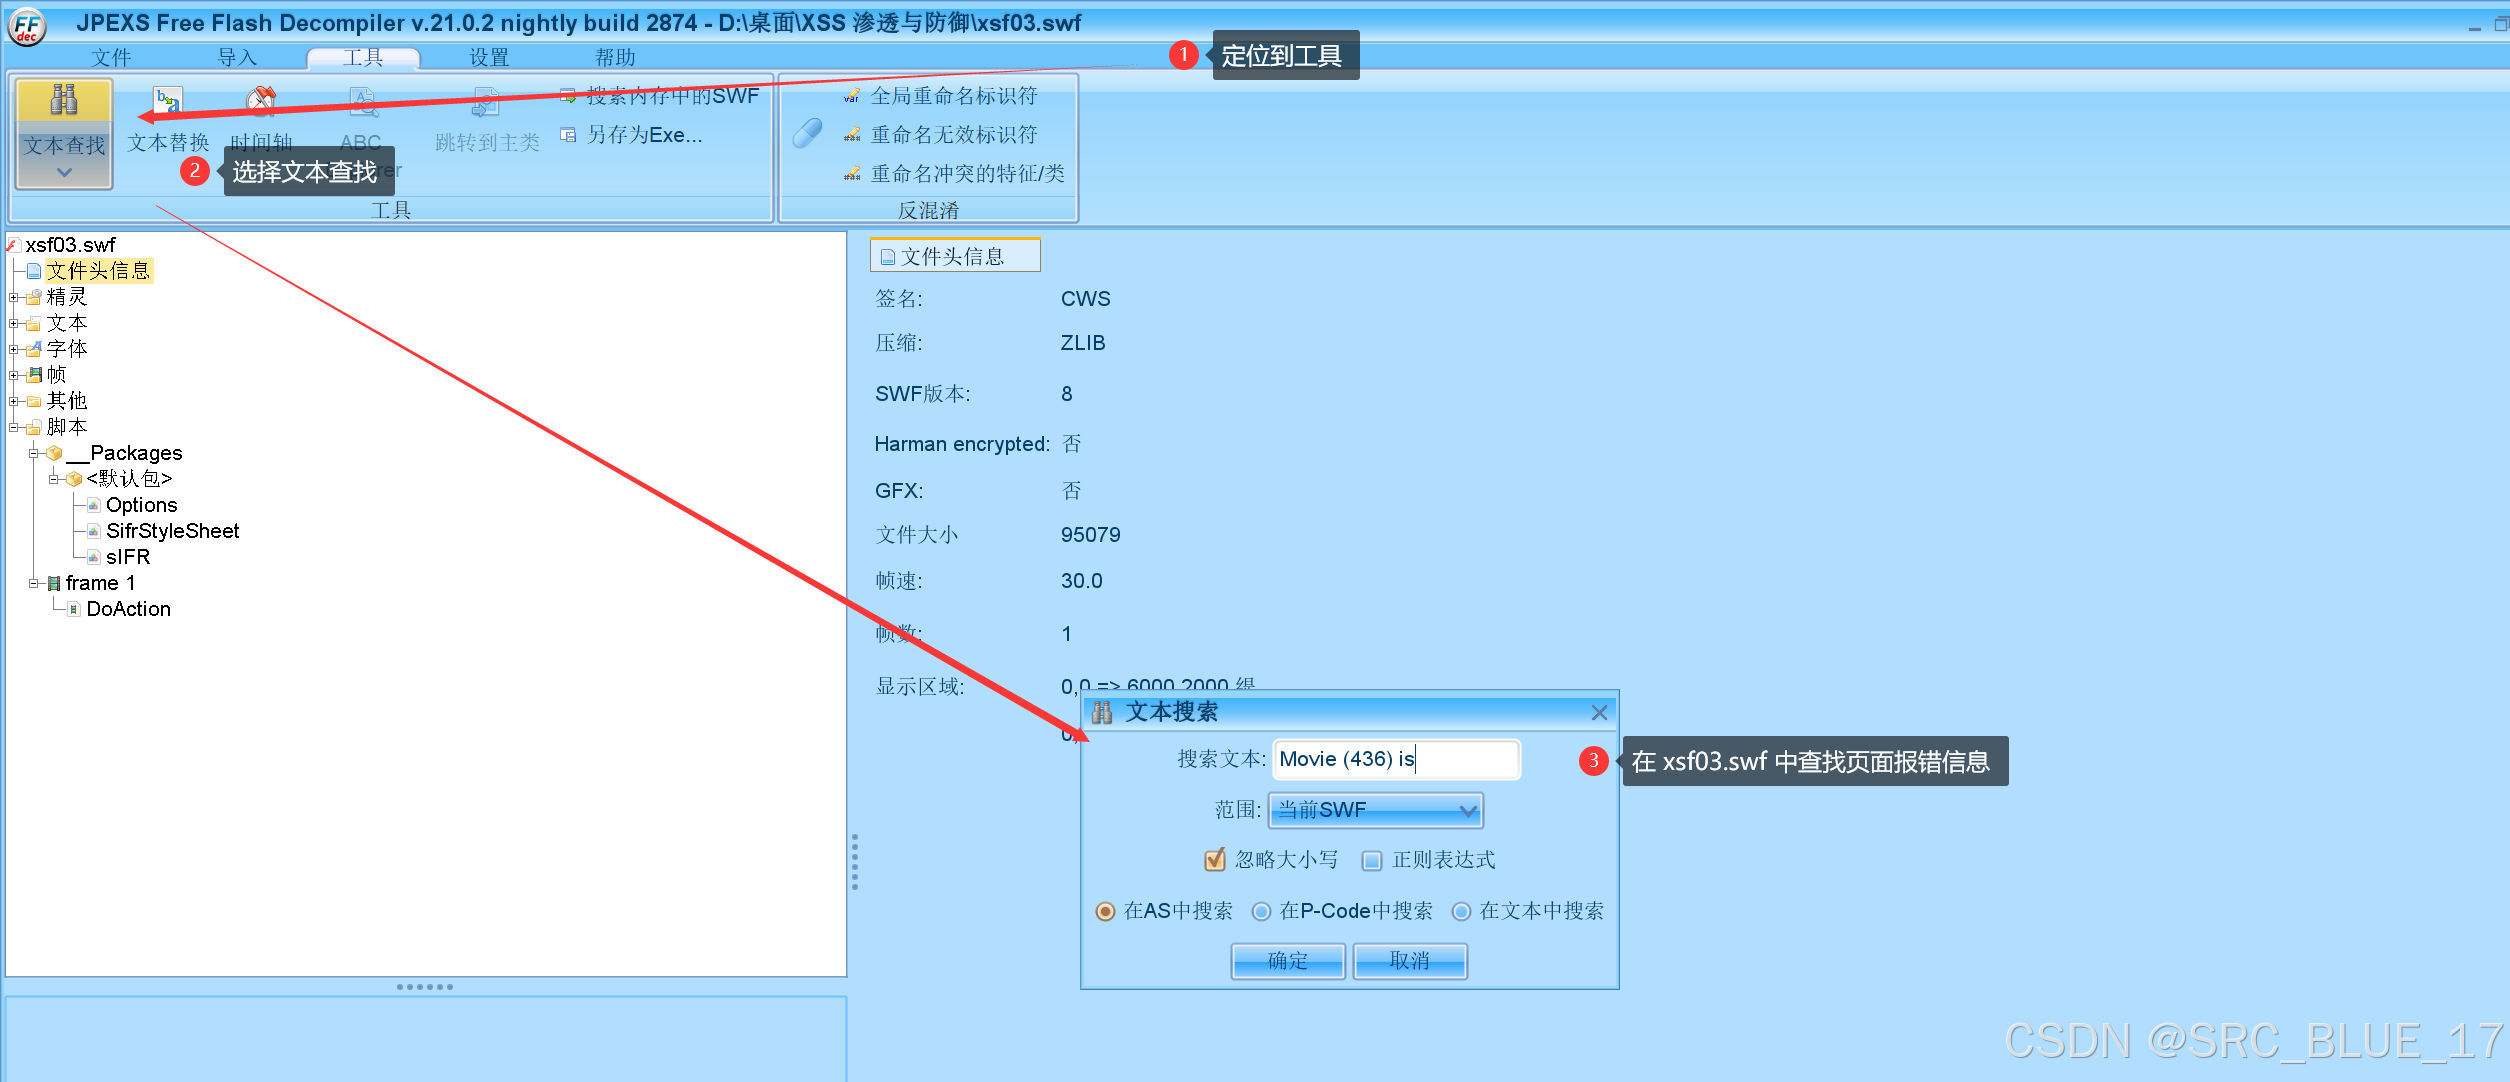Select the 在P-Code中搜索 radio option
2510x1082 pixels.
click(x=1262, y=911)
